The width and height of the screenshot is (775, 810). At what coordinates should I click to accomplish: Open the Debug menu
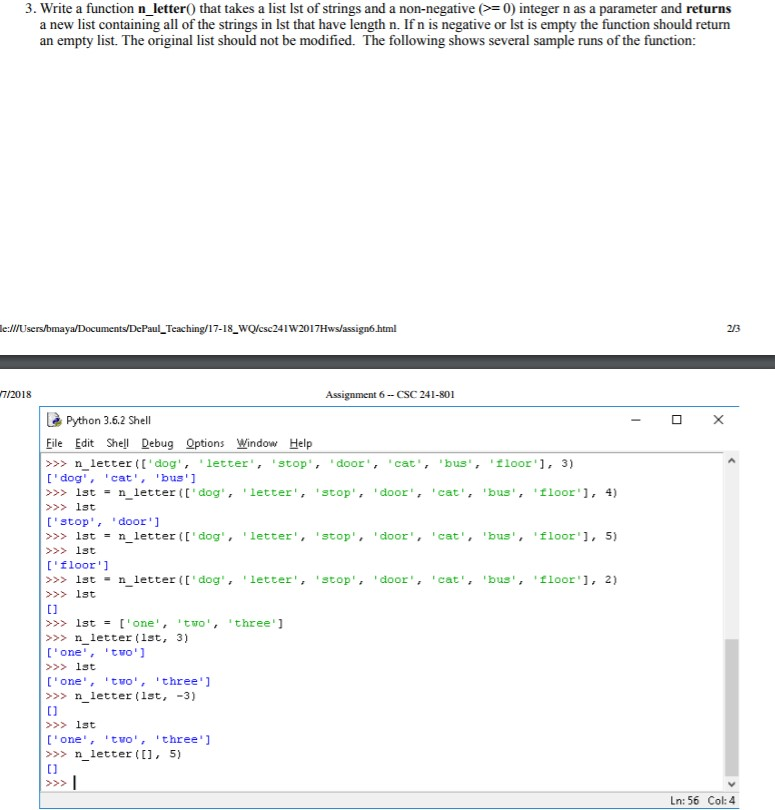(x=157, y=443)
